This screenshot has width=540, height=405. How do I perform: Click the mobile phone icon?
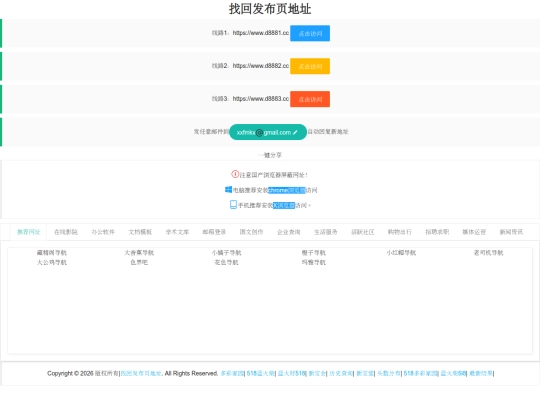(x=233, y=205)
